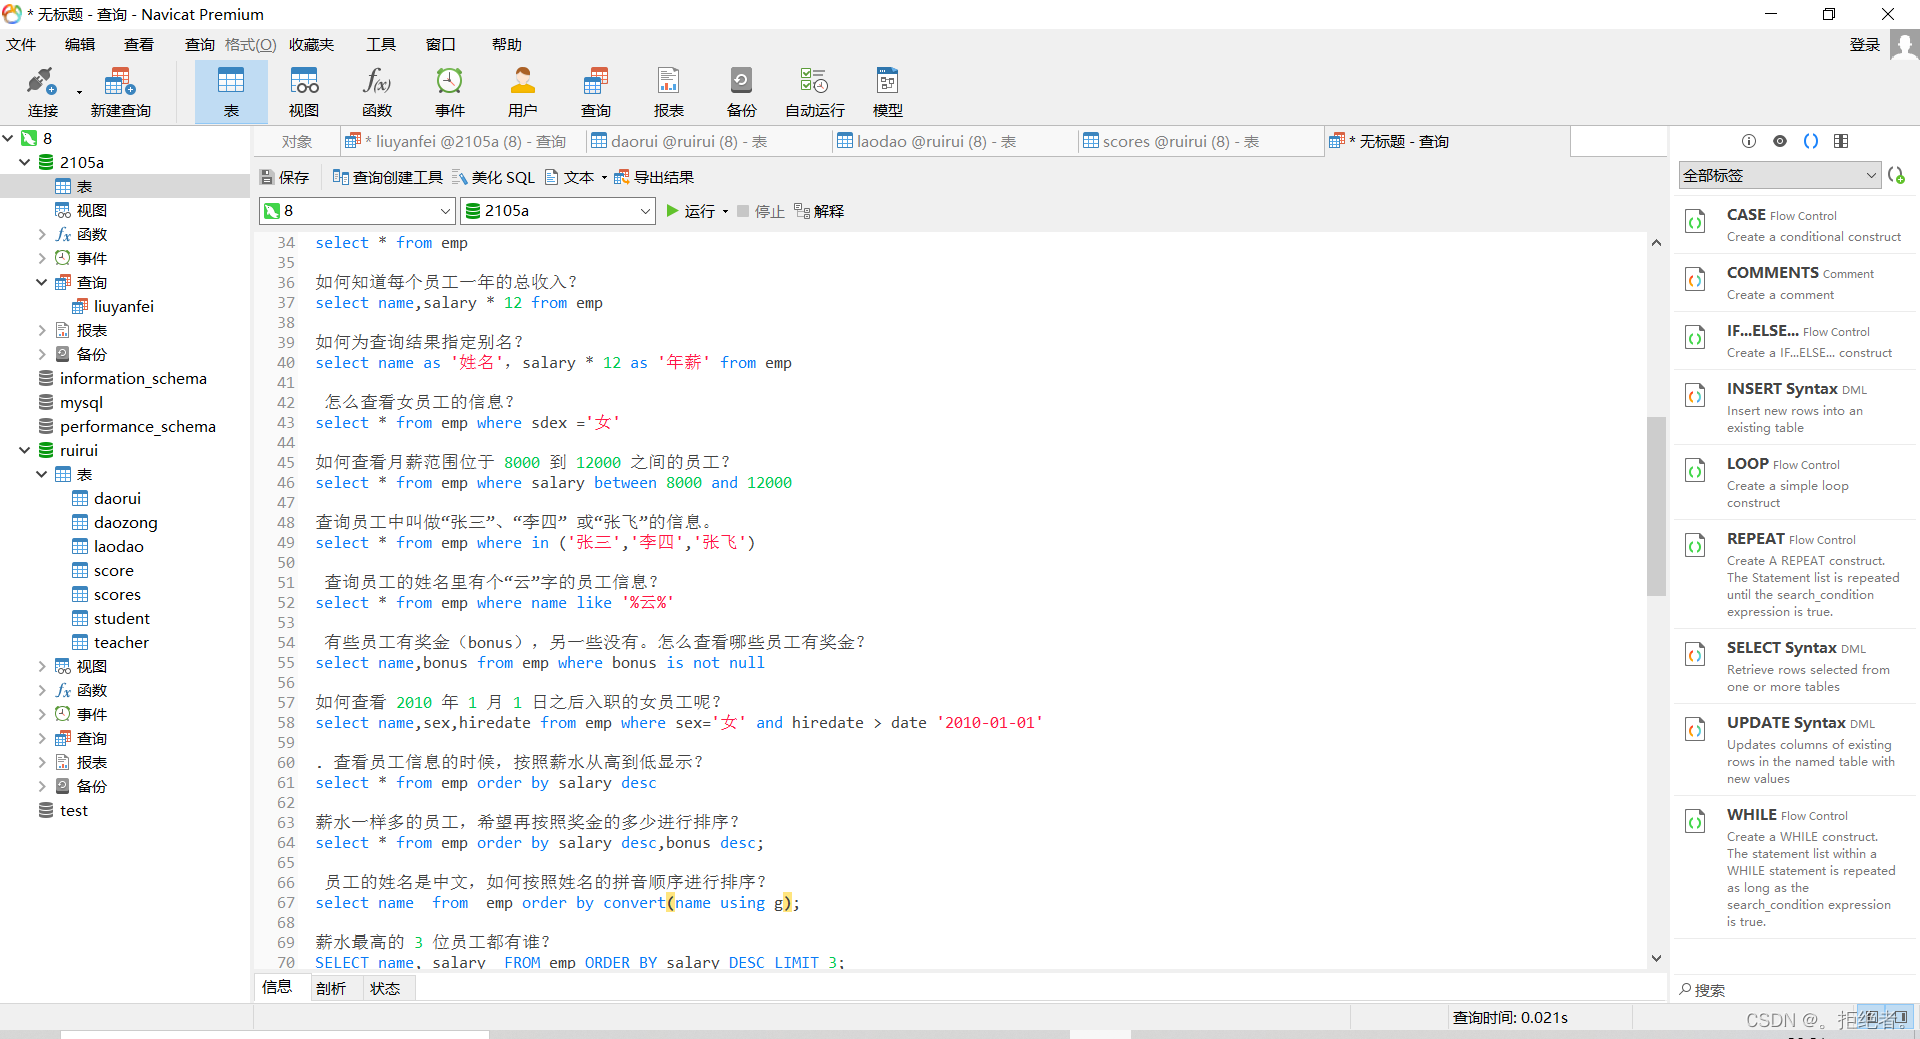Click the 解释 (Explain) button
Viewport: 1920px width, 1039px height.
pyautogui.click(x=820, y=211)
